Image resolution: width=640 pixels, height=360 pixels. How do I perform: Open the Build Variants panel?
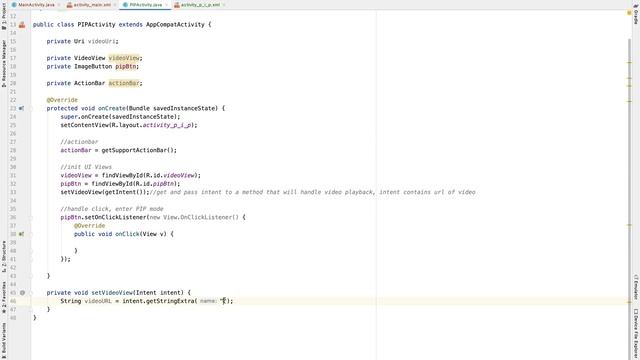(x=4, y=341)
